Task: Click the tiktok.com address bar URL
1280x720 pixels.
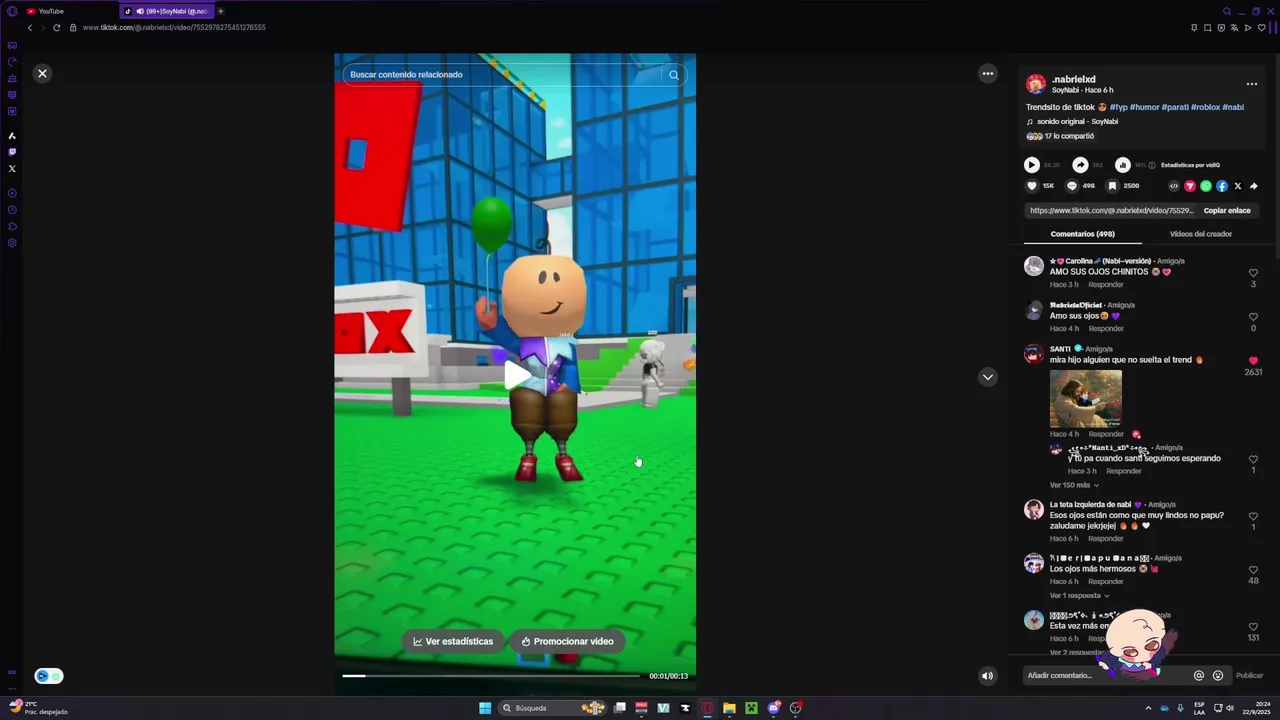Action: click(x=174, y=28)
